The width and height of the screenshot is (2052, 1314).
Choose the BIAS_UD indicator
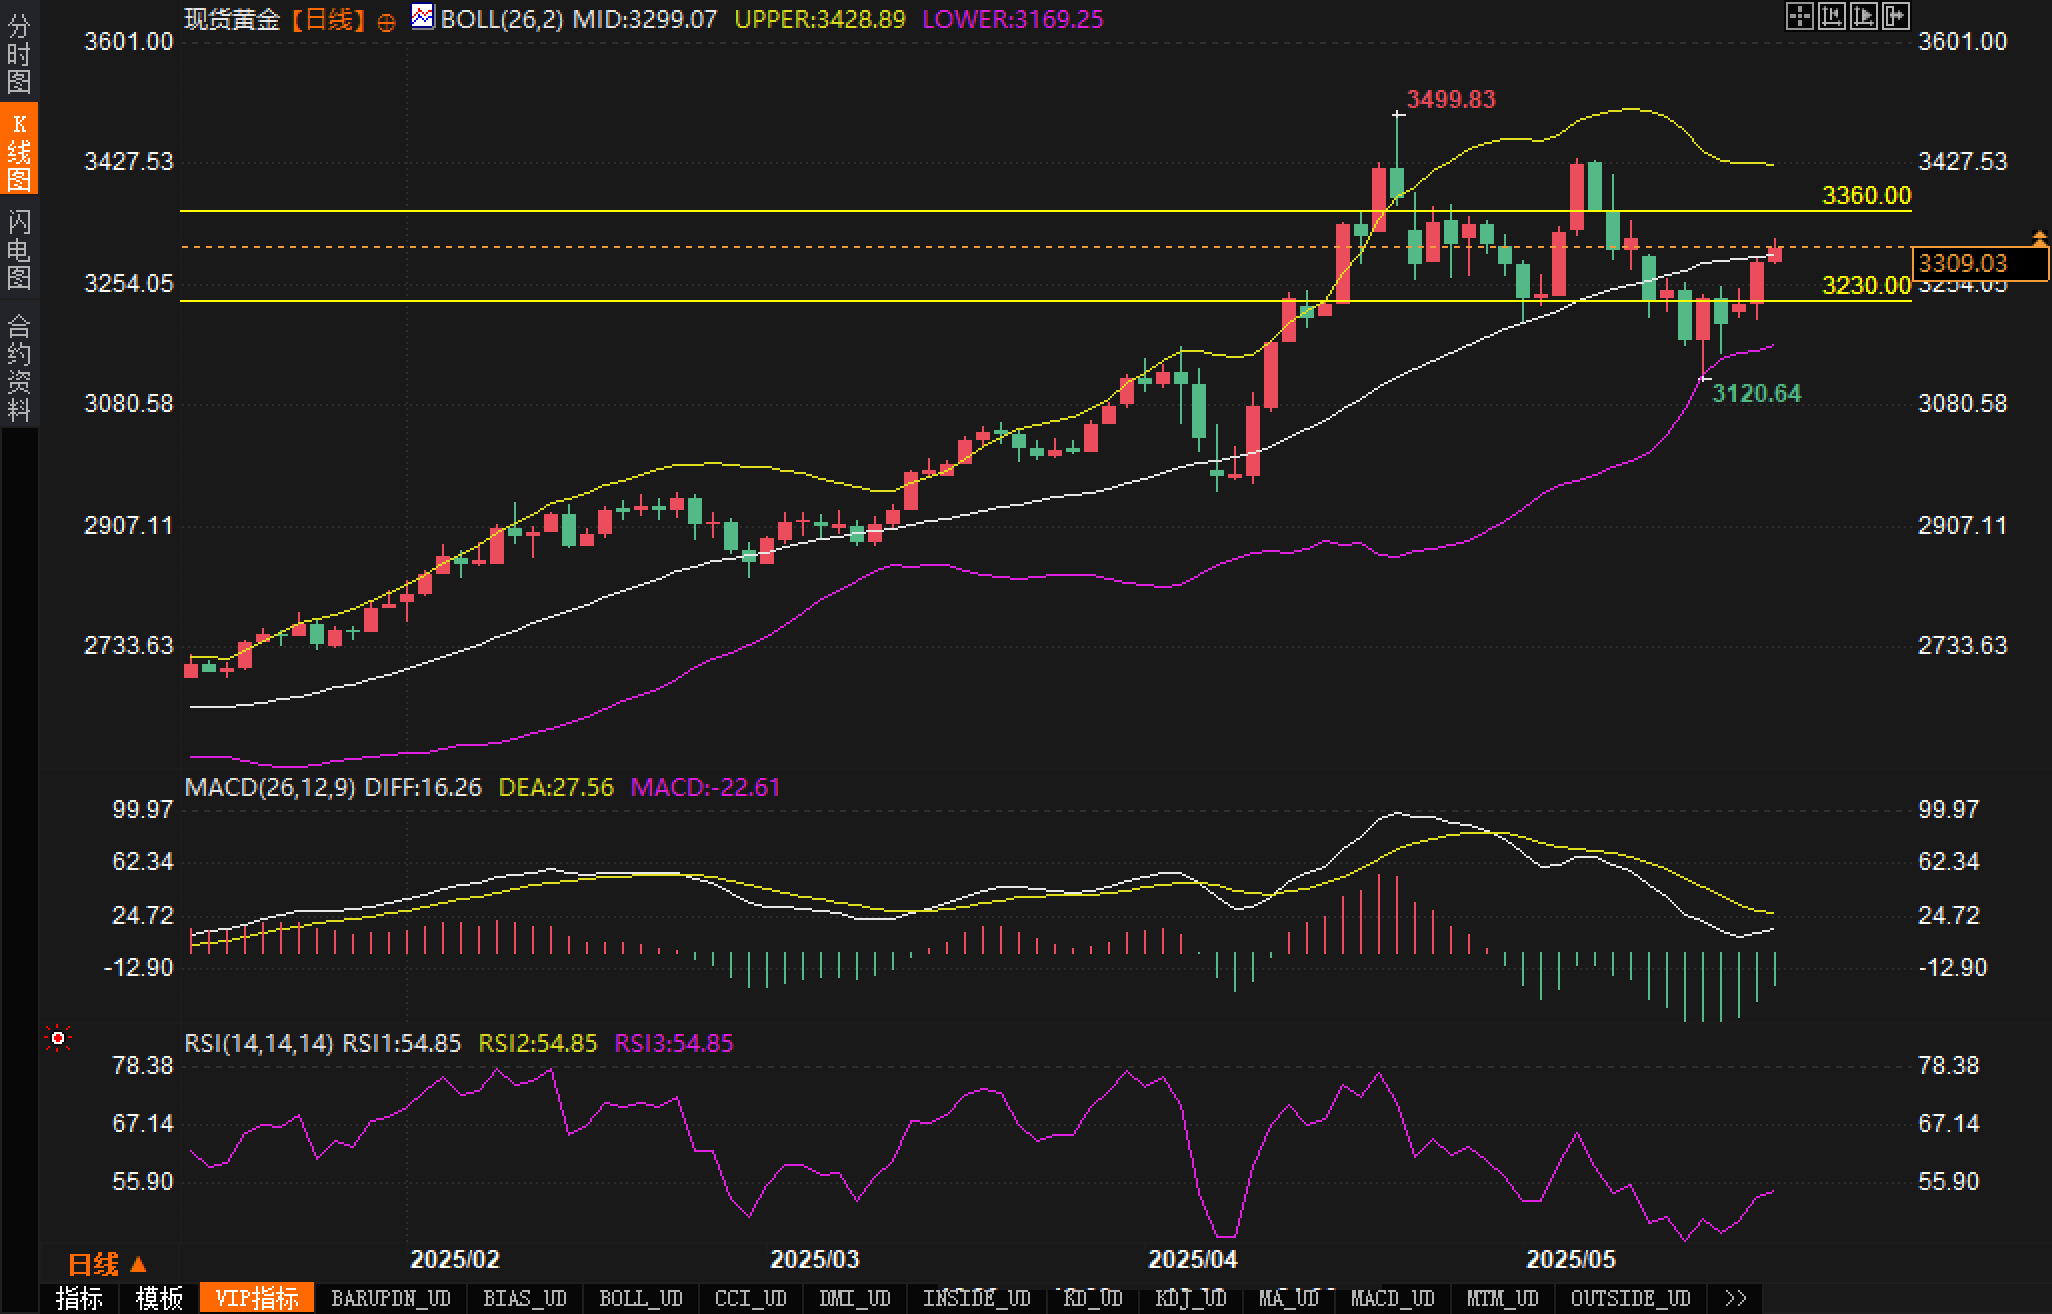525,1298
